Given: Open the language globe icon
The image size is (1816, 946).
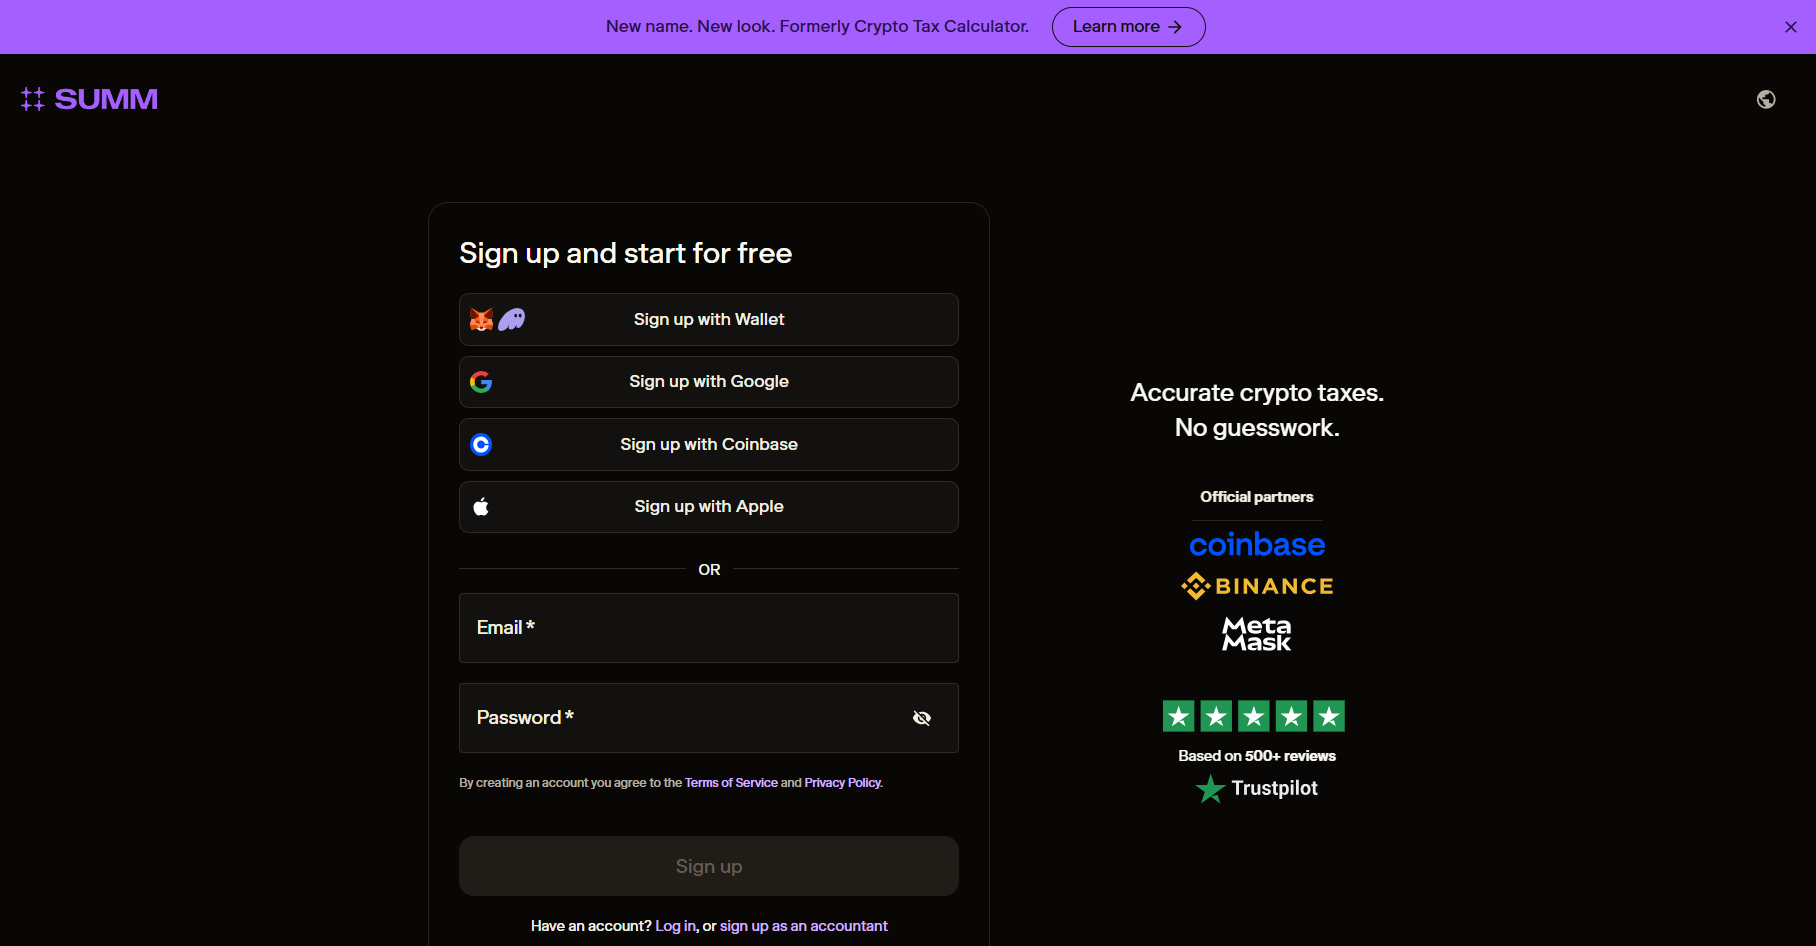Looking at the screenshot, I should pos(1766,99).
